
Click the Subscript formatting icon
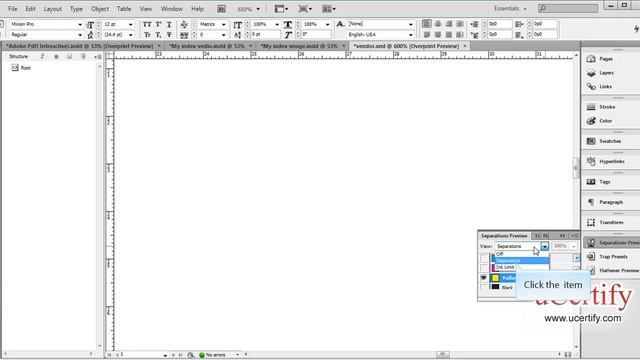tap(158, 35)
